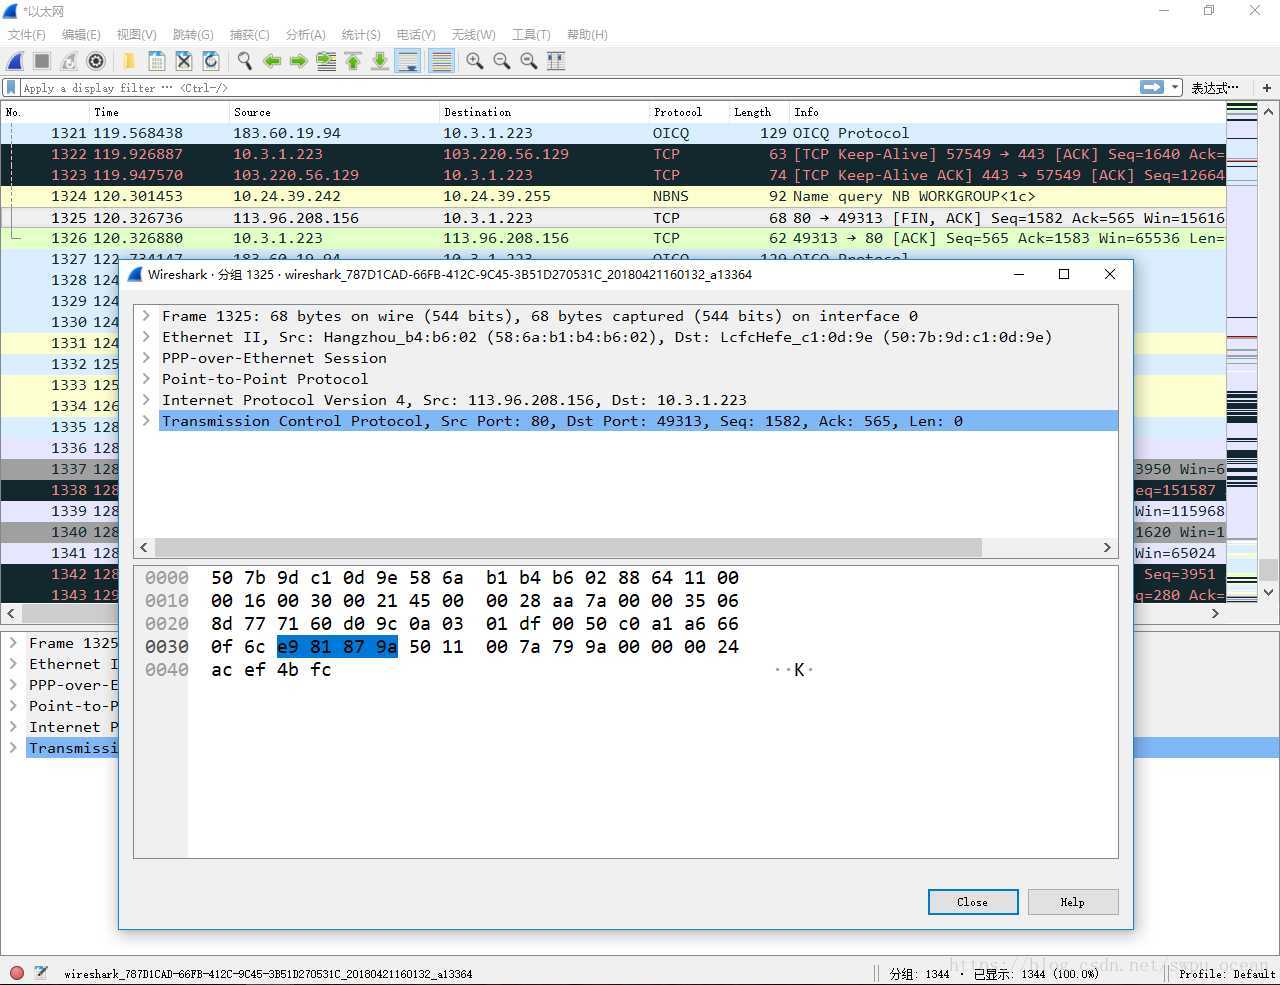Expand Point-to-Point Protocol in dialog

147,379
